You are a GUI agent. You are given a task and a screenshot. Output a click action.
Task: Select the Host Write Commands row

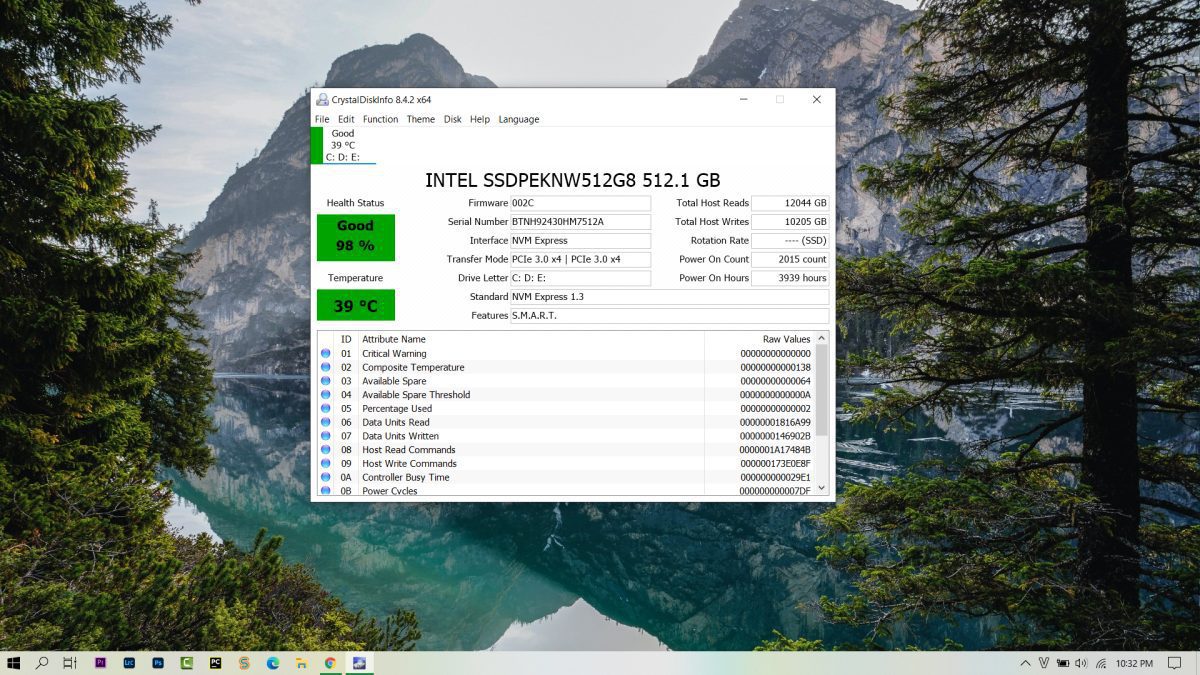[566, 463]
